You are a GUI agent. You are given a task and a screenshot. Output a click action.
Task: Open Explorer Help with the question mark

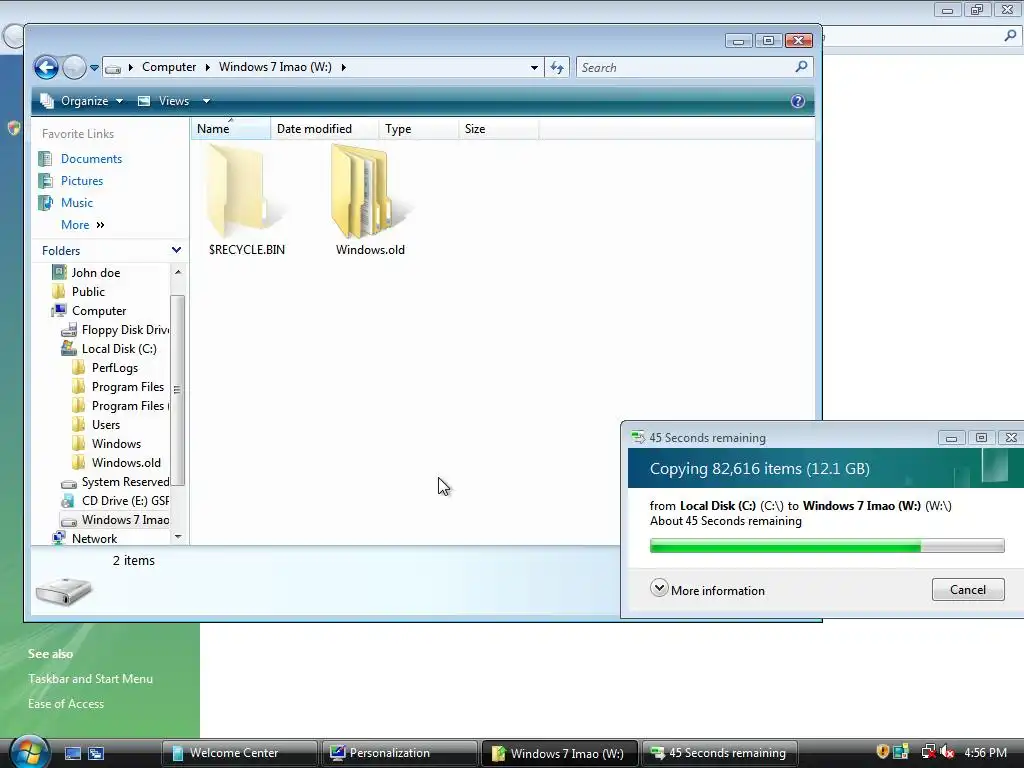[x=797, y=101]
